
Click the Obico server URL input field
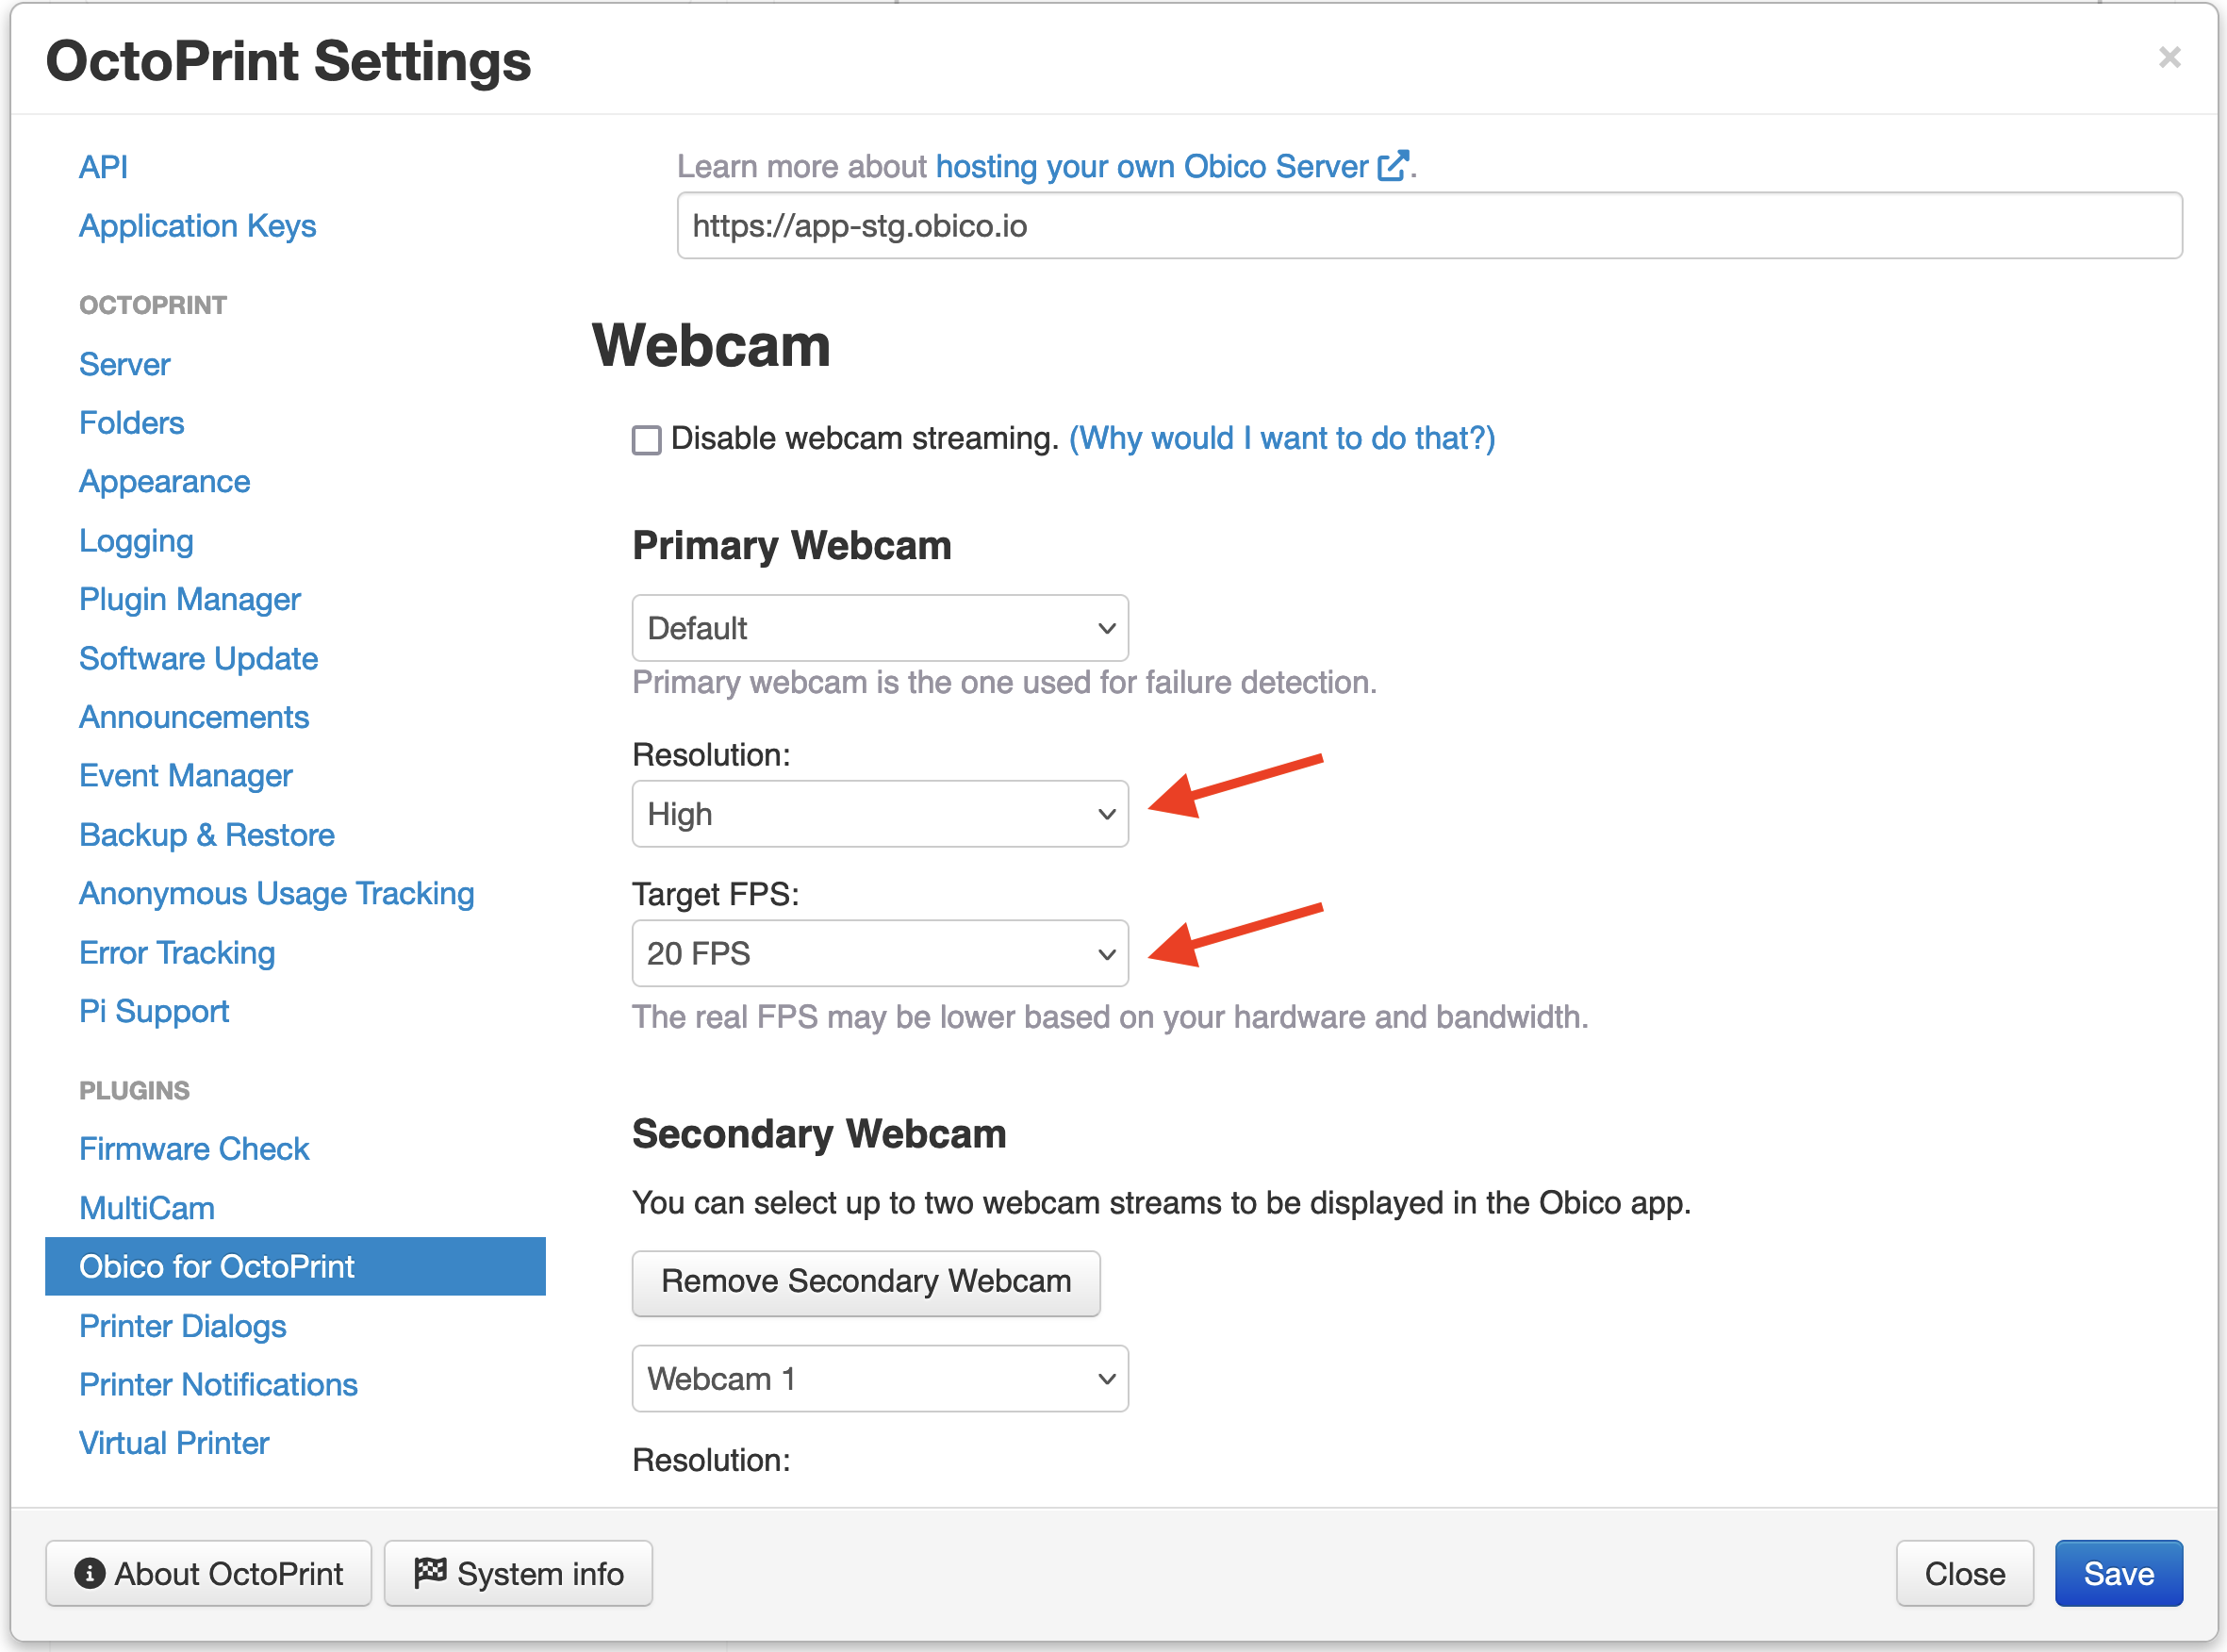tap(1429, 226)
